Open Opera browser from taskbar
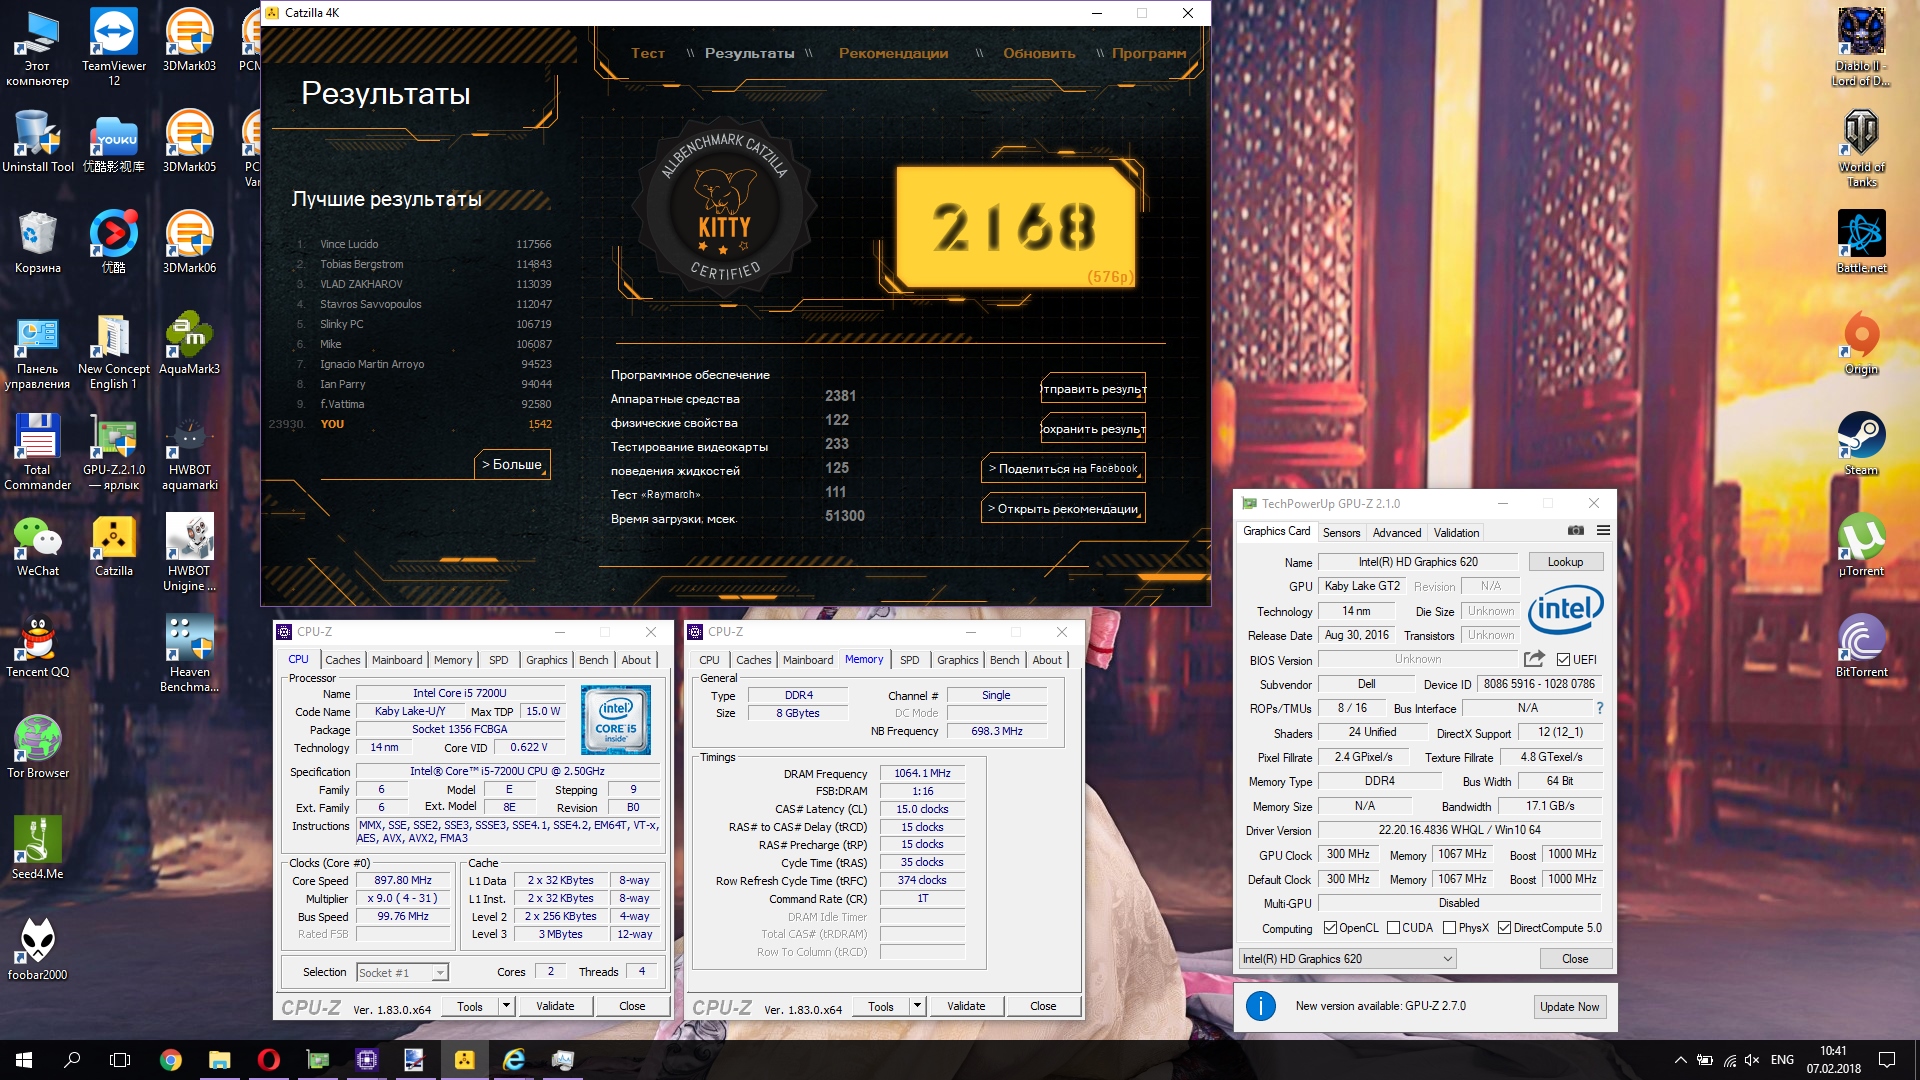This screenshot has width=1920, height=1080. tap(269, 1060)
